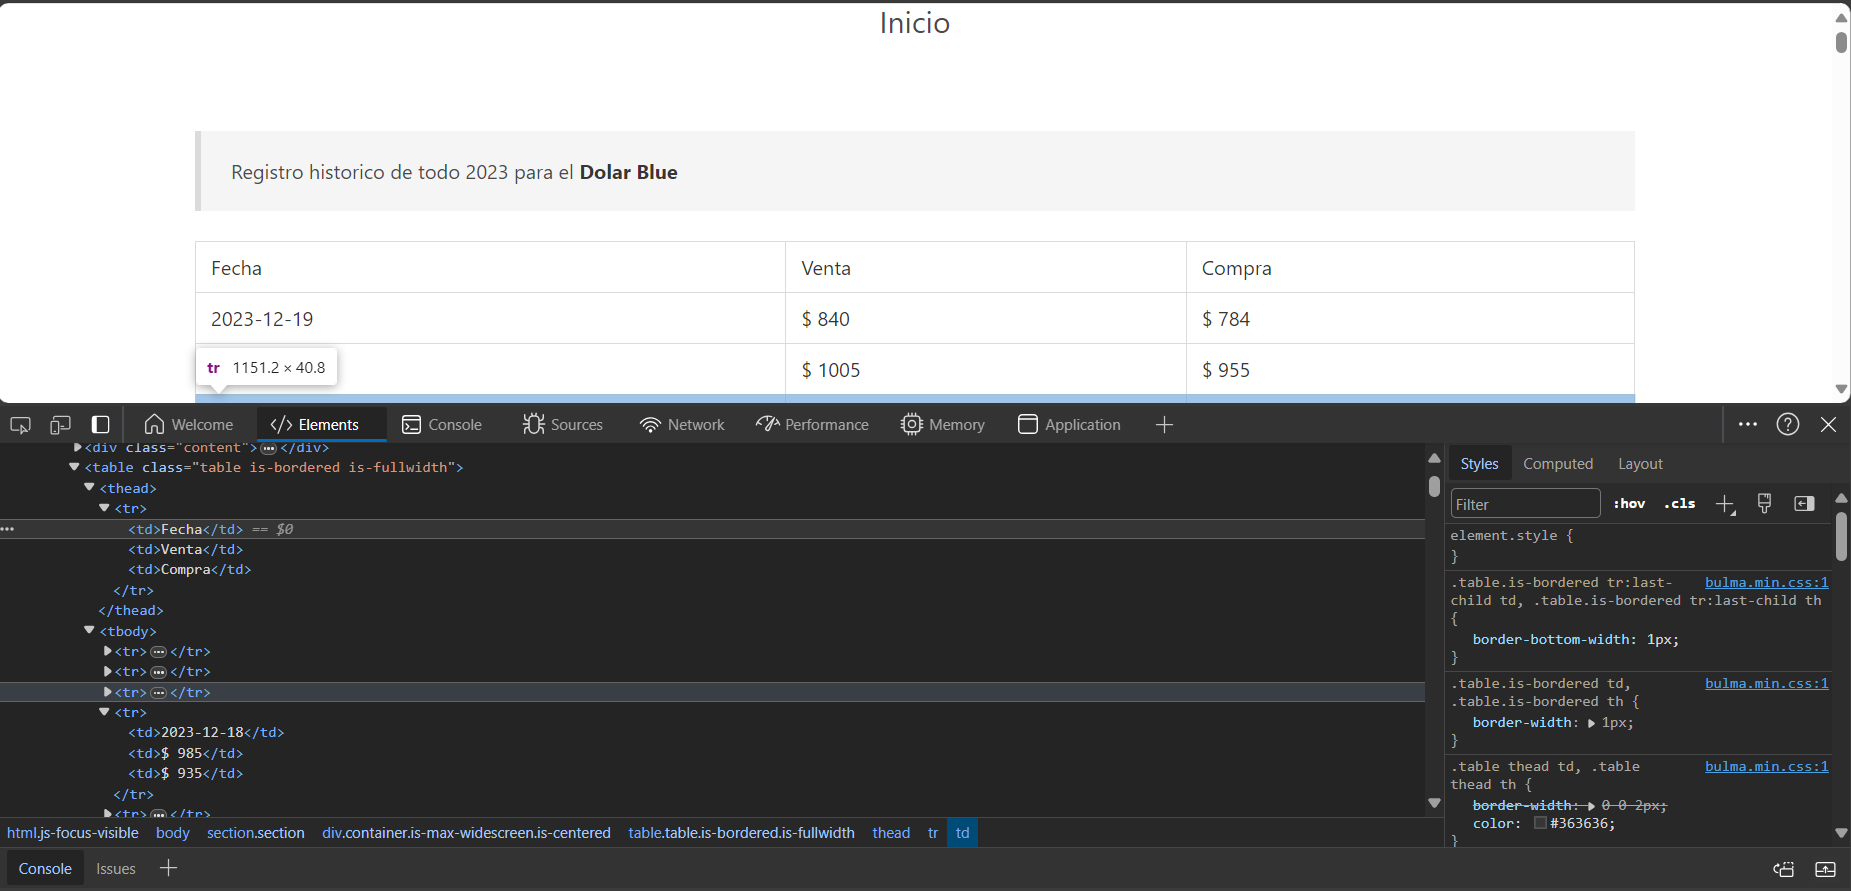Image resolution: width=1851 pixels, height=891 pixels.
Task: Collapse the table element node
Action: click(x=74, y=467)
